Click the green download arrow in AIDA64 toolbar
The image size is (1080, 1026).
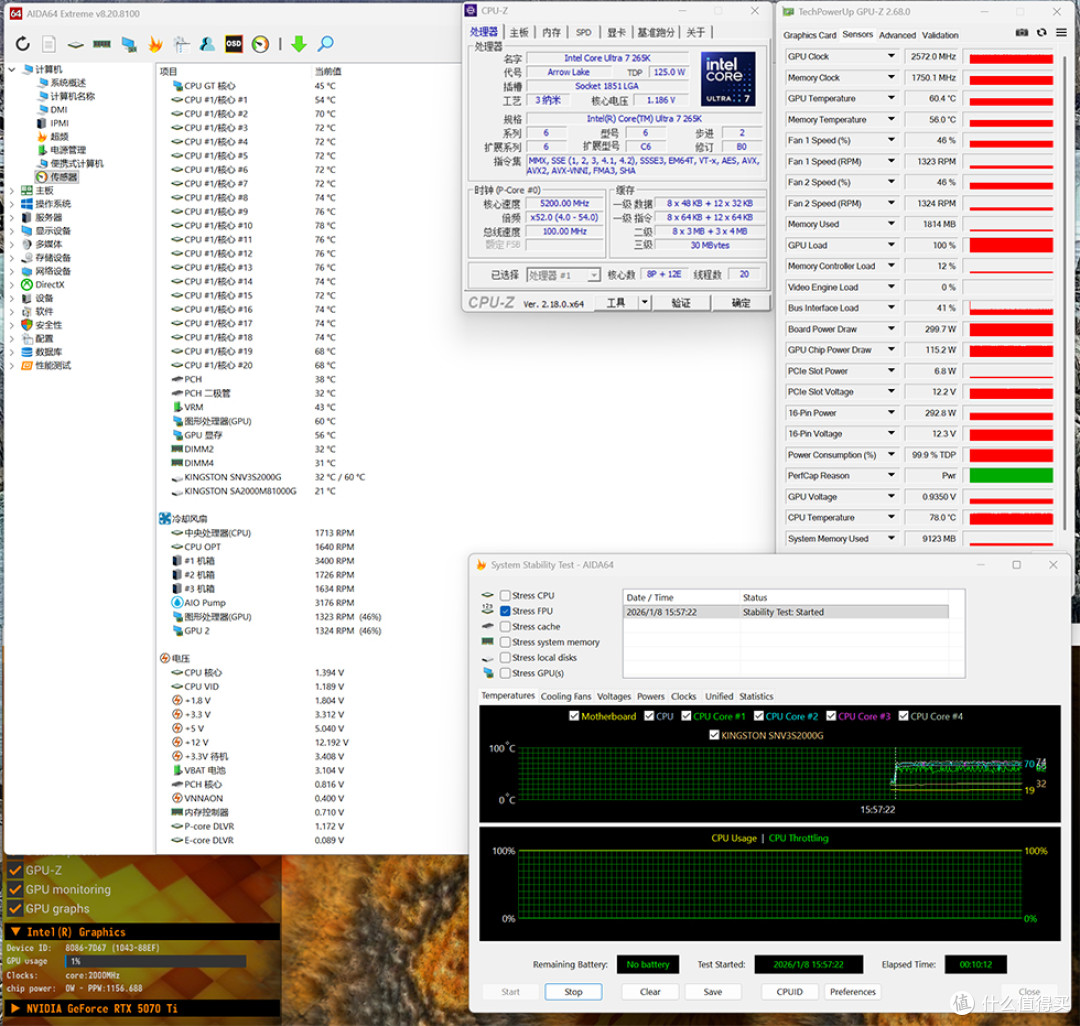pyautogui.click(x=298, y=44)
